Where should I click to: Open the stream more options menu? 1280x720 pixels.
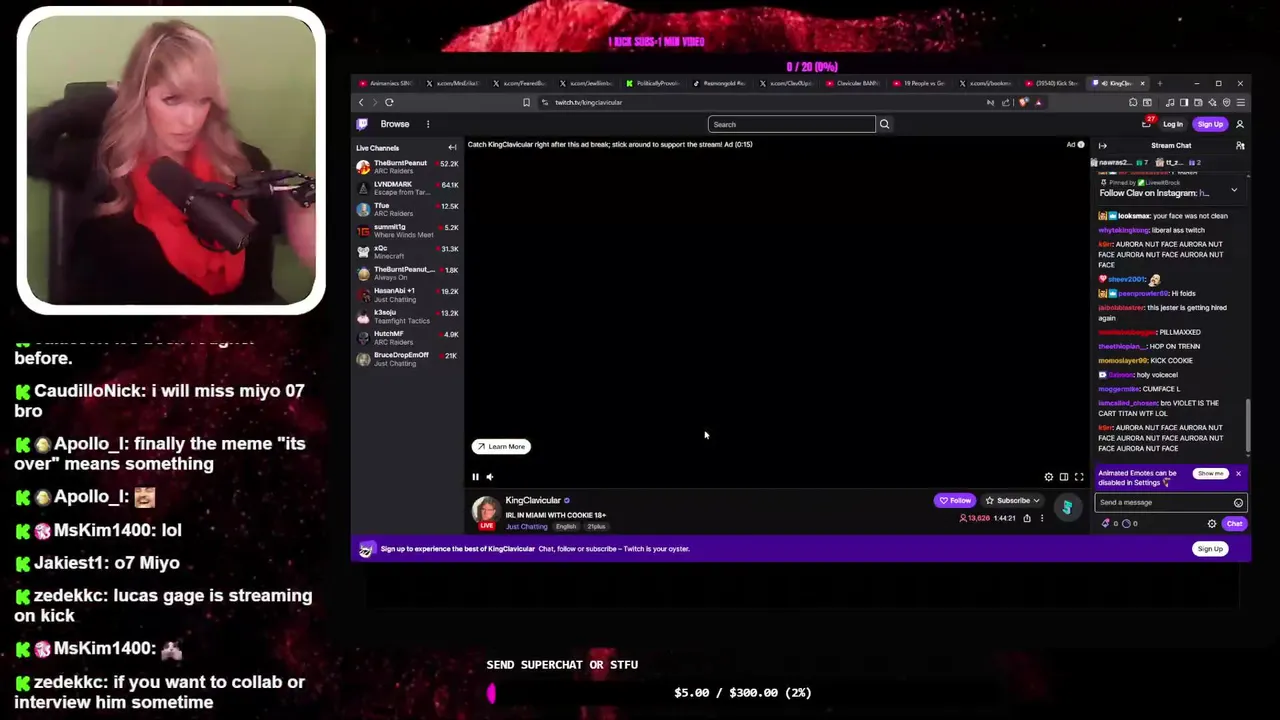coord(1041,518)
